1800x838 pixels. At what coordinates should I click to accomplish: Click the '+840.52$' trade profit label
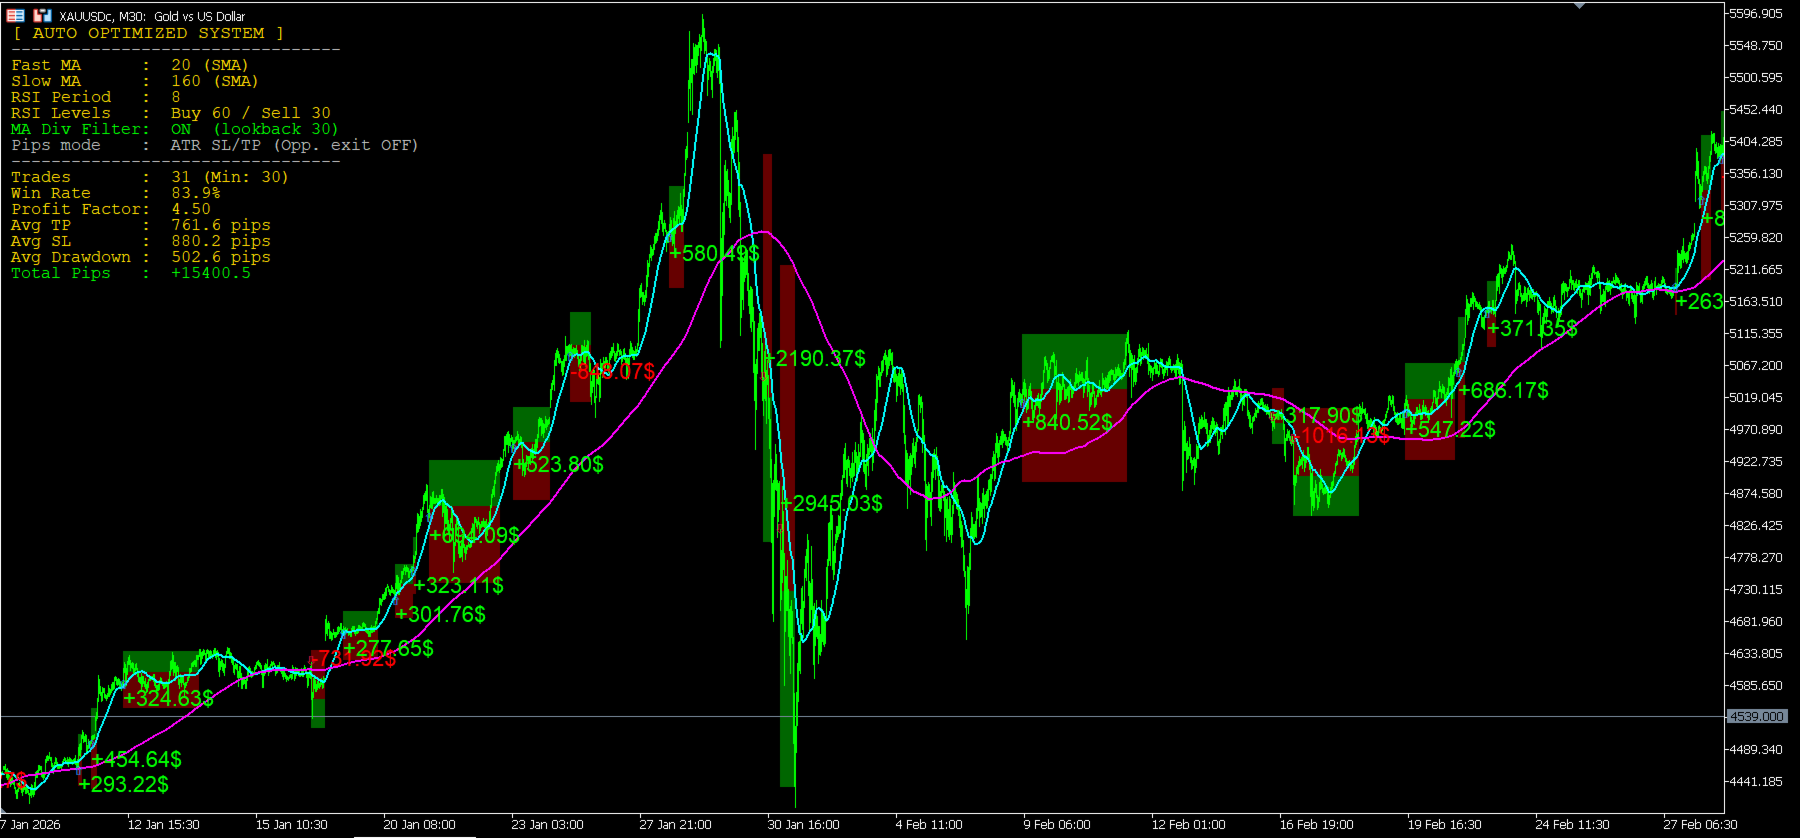coord(1068,422)
